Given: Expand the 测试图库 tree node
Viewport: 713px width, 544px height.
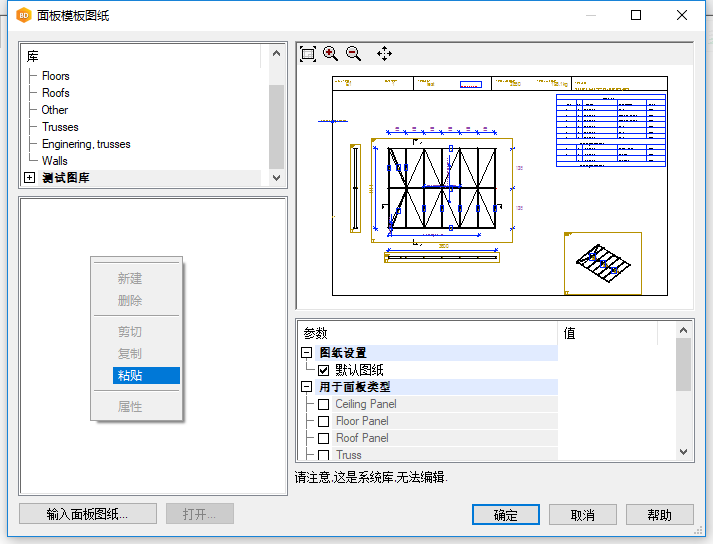Looking at the screenshot, I should [30, 177].
